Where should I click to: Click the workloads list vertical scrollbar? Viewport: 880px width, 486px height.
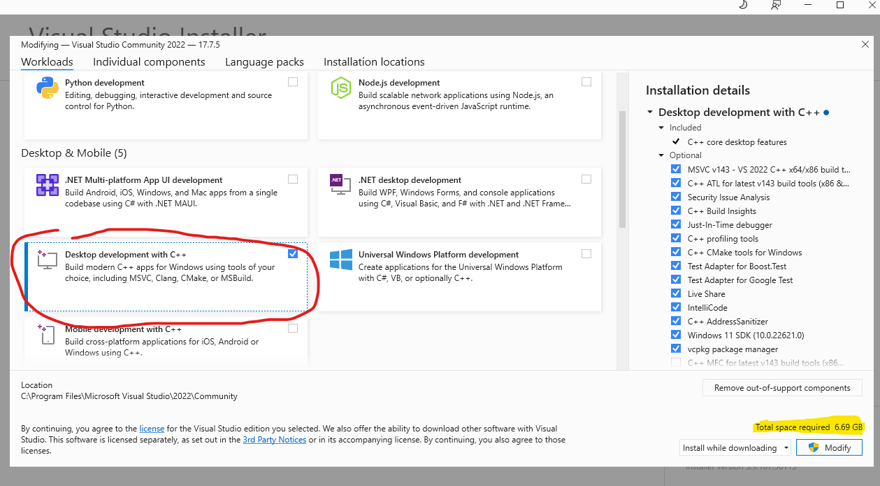(622, 168)
